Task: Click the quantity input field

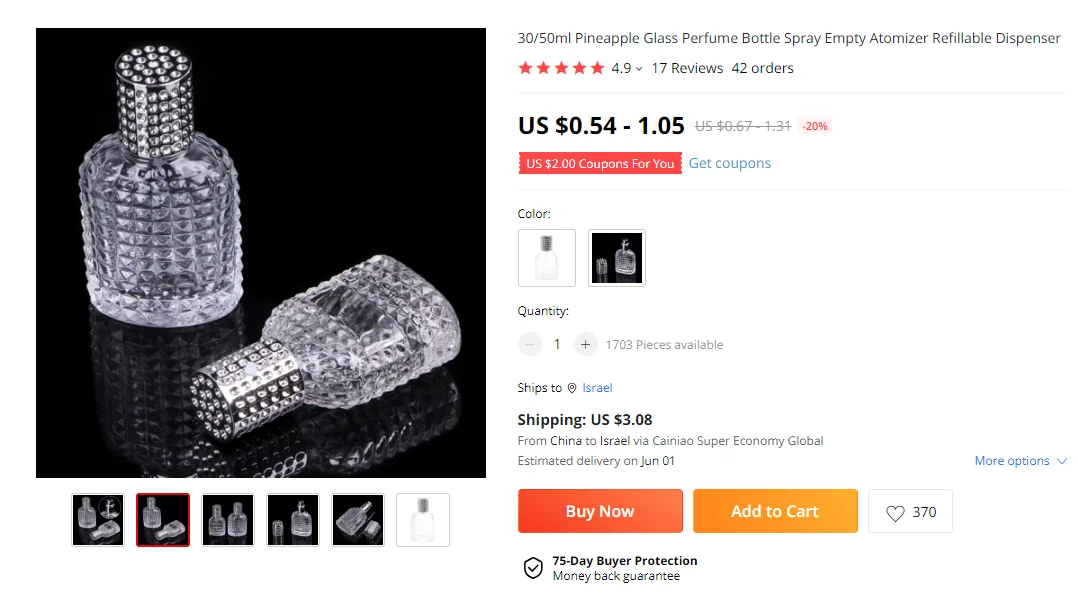Action: (557, 344)
